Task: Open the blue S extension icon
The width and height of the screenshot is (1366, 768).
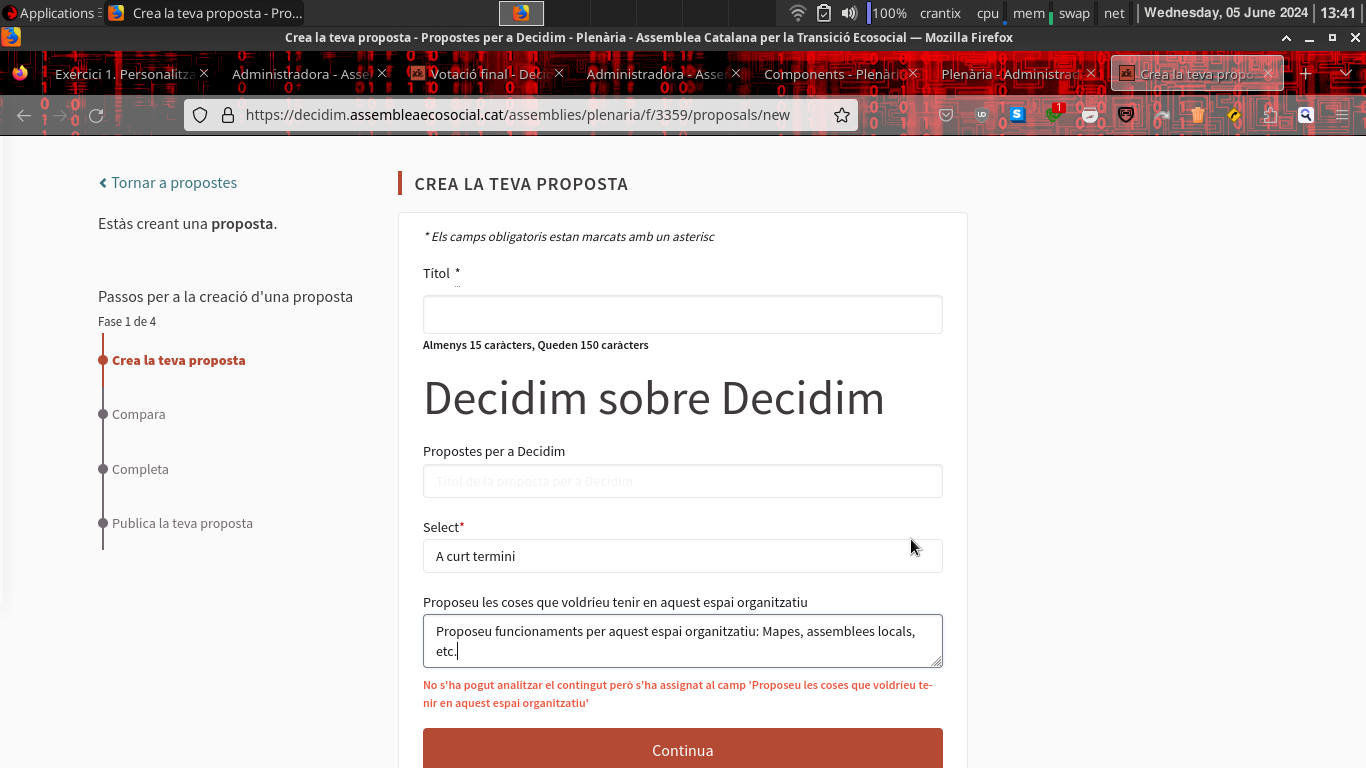Action: [1018, 115]
